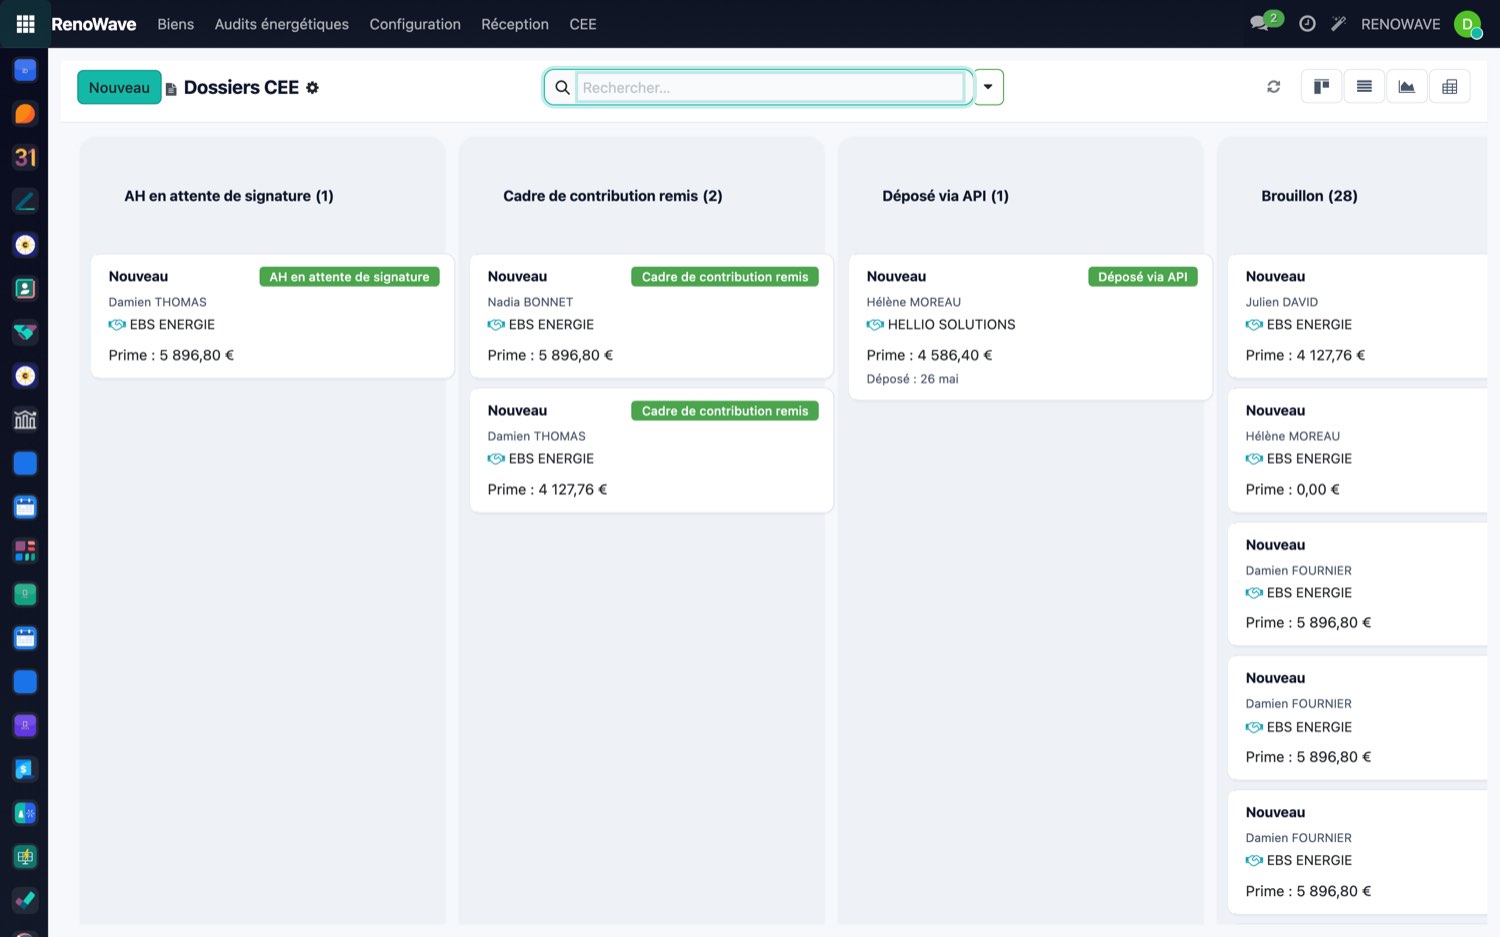This screenshot has width=1500, height=937.
Task: Open the messages icon with badge 2
Action: pyautogui.click(x=1265, y=22)
